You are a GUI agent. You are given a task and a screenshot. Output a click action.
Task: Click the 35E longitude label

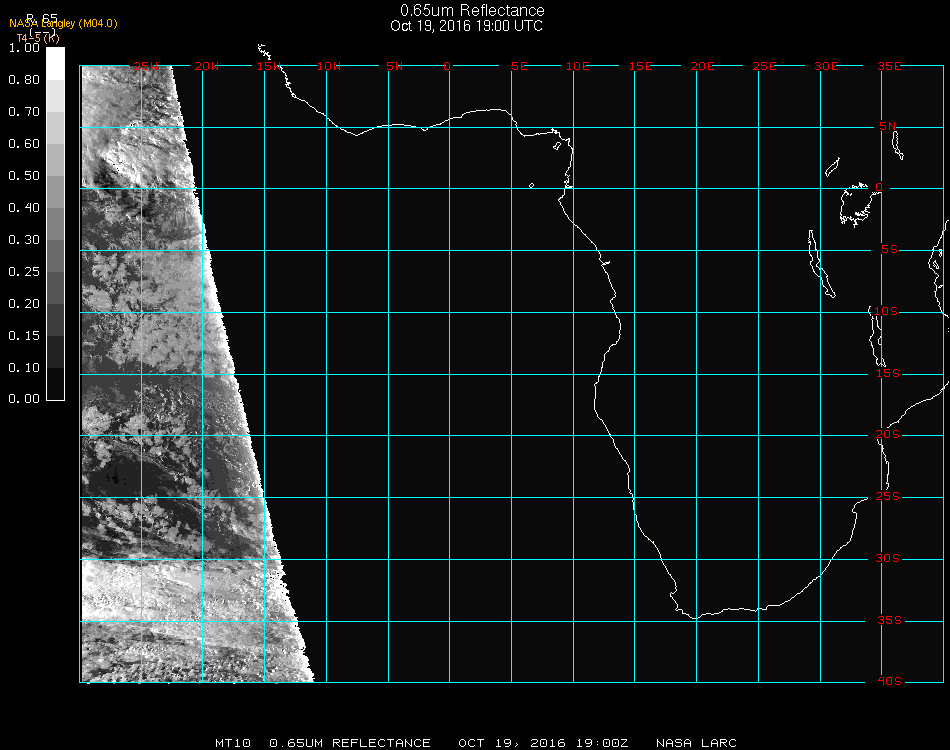889,66
